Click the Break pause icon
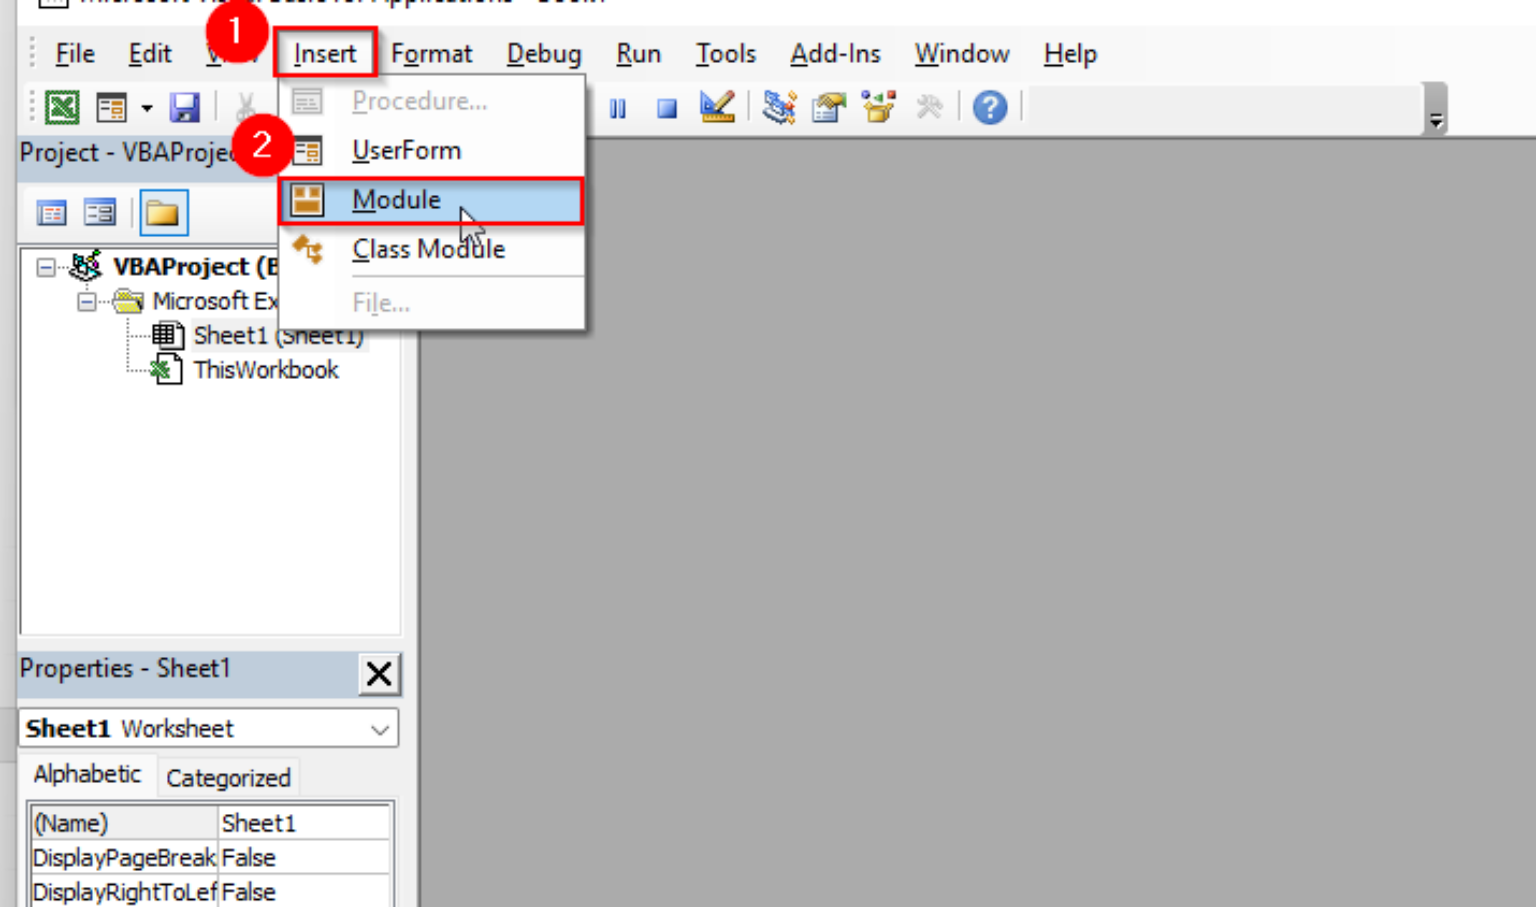The height and width of the screenshot is (907, 1536). (x=618, y=108)
